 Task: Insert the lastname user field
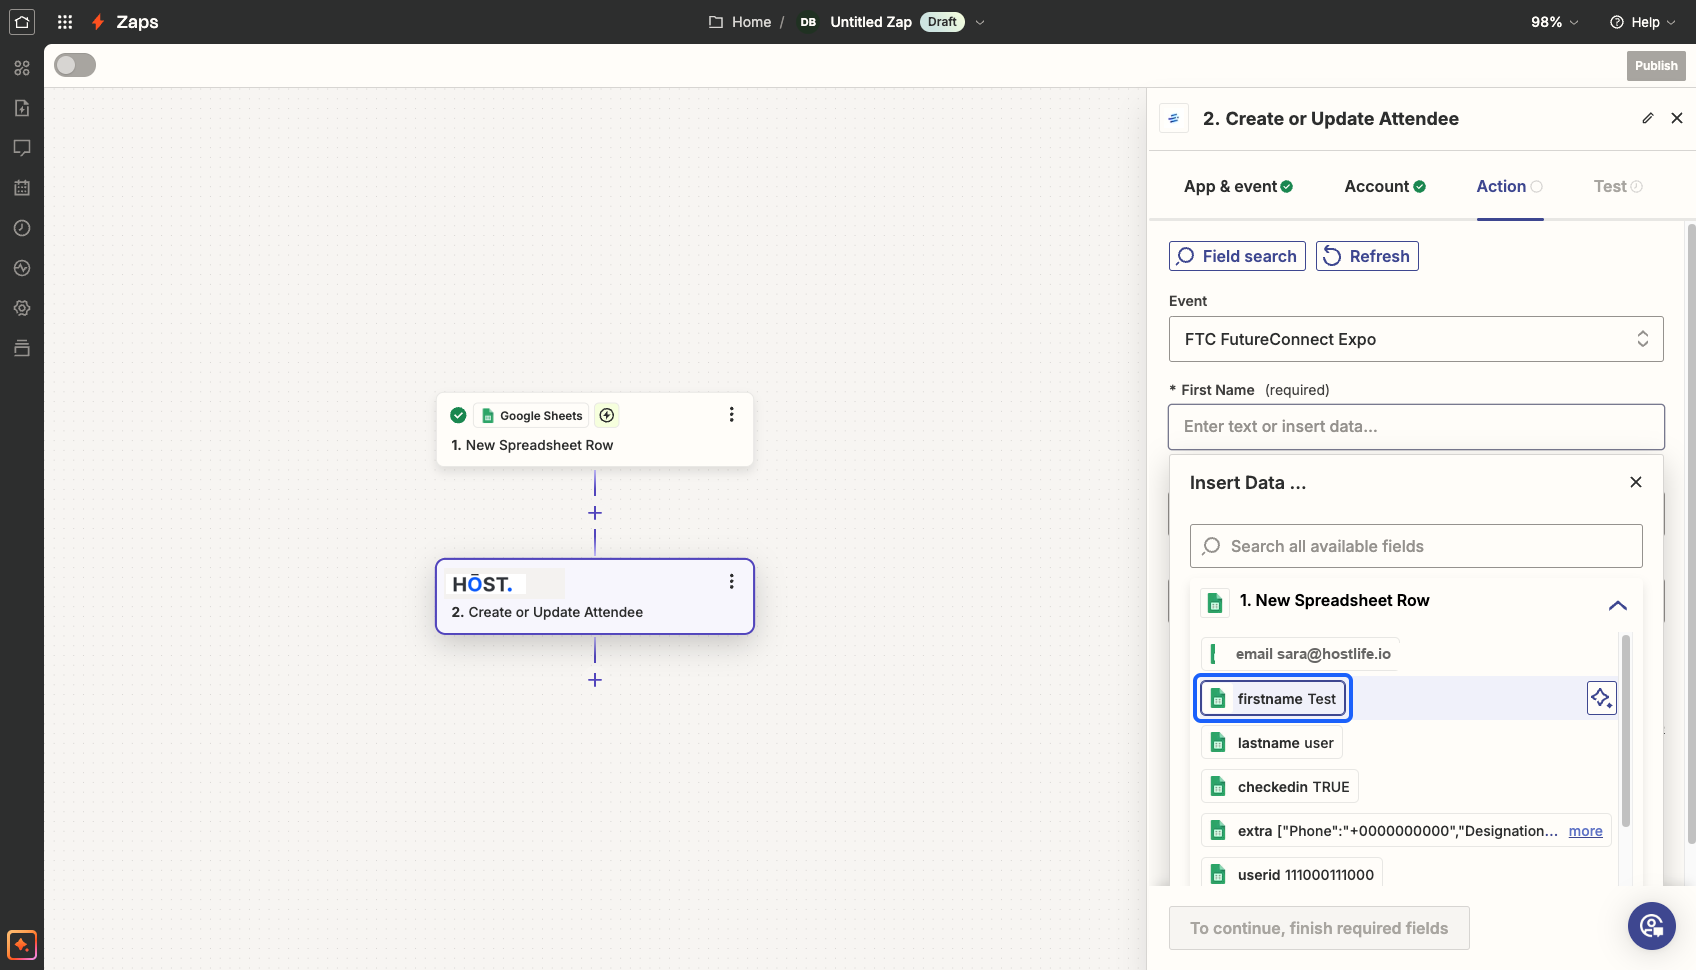tap(1272, 742)
